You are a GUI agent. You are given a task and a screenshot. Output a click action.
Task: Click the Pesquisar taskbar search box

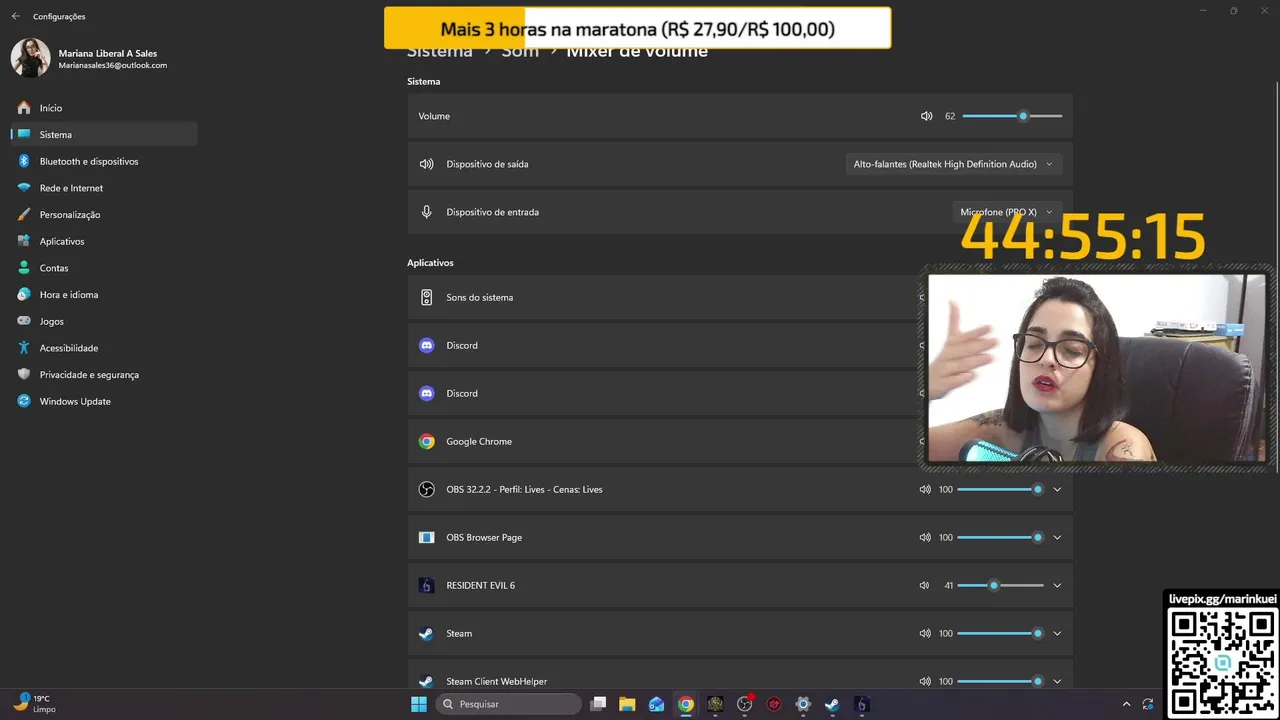[509, 704]
